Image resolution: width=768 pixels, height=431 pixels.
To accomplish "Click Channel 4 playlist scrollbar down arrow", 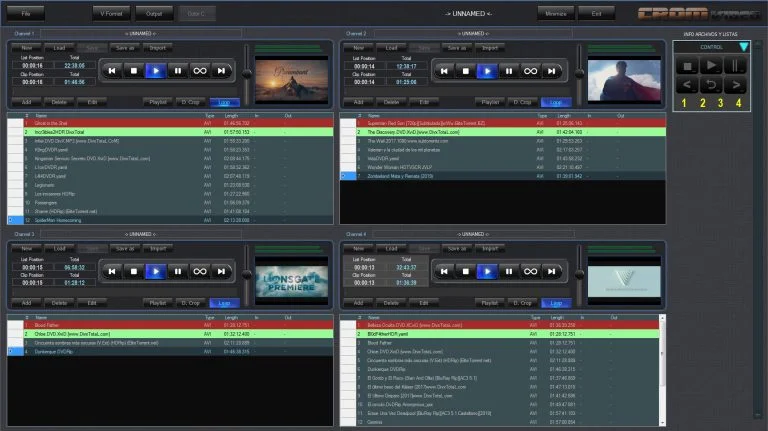I will 663,423.
